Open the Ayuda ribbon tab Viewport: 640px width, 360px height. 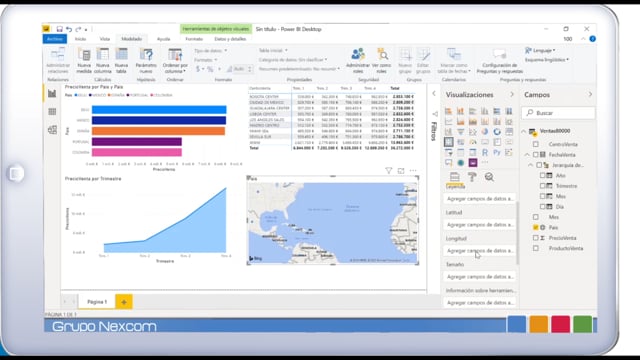tap(163, 39)
